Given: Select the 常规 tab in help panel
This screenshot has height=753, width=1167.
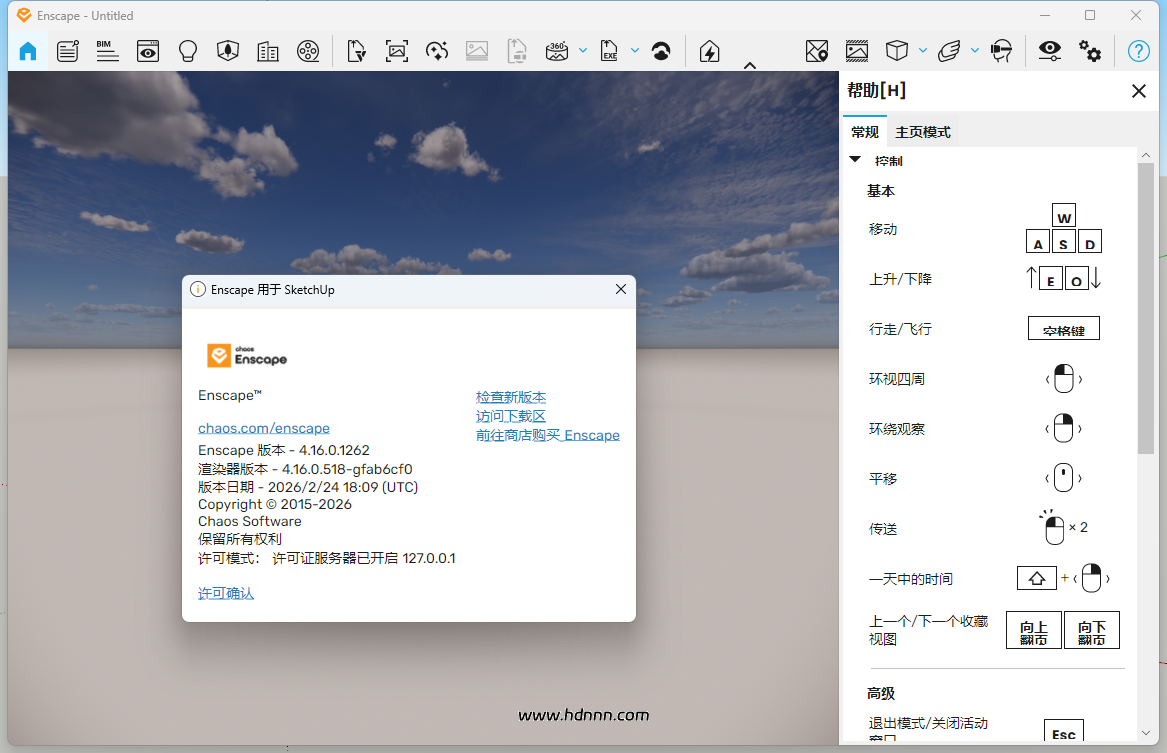Looking at the screenshot, I should 865,132.
